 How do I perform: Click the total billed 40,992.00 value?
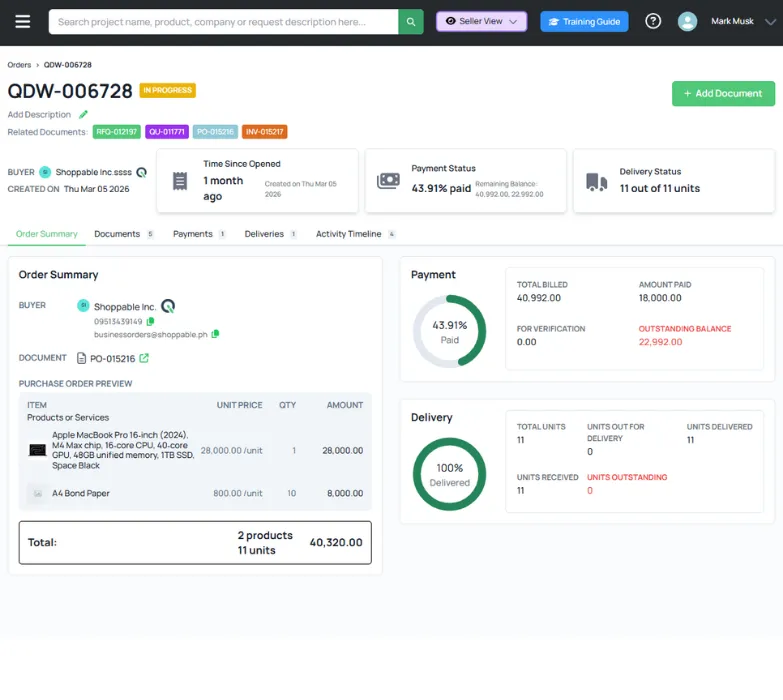point(538,298)
